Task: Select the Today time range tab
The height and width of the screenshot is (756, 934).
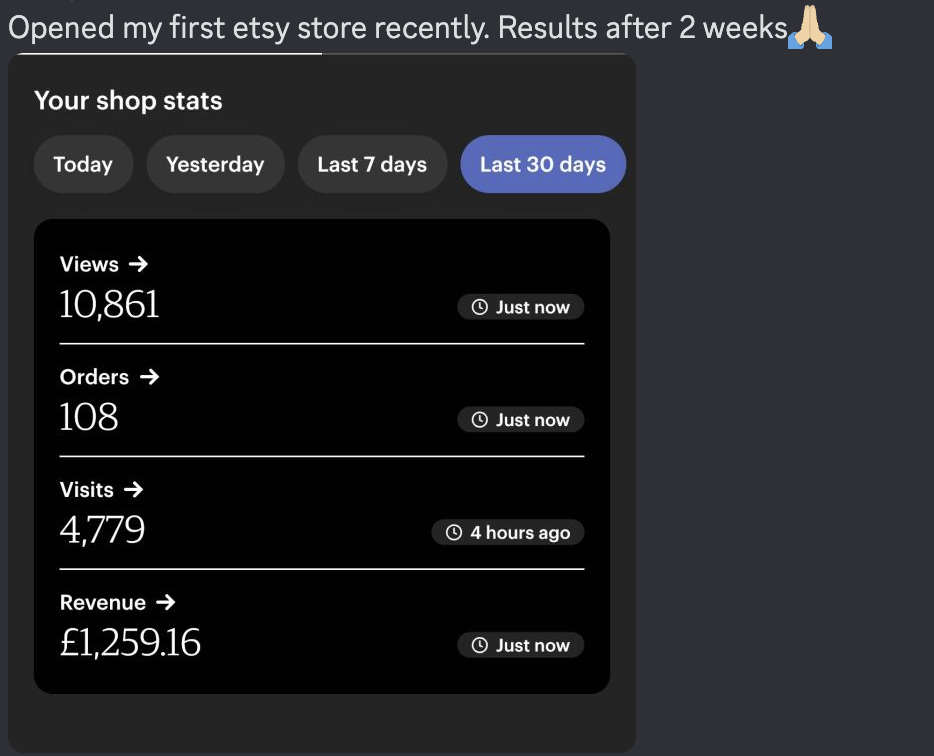Action: point(83,164)
